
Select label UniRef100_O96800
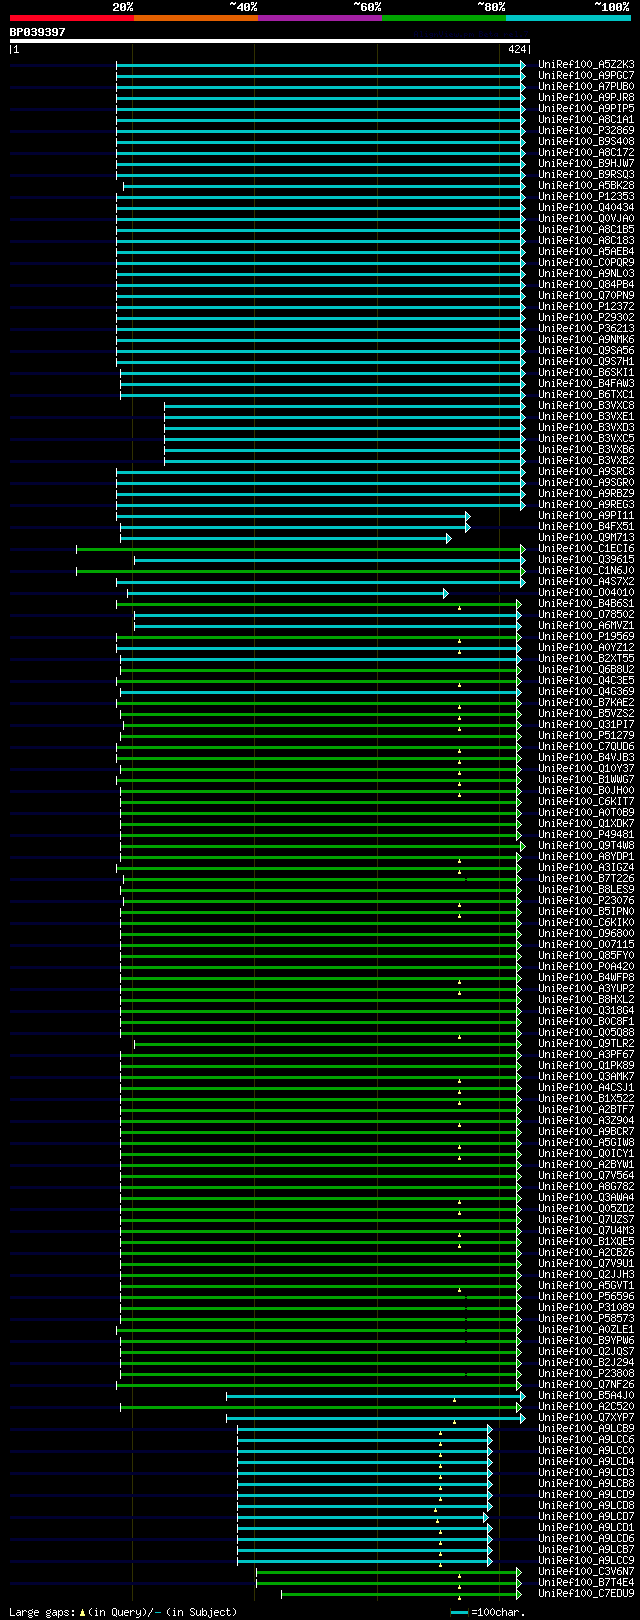[x=586, y=934]
